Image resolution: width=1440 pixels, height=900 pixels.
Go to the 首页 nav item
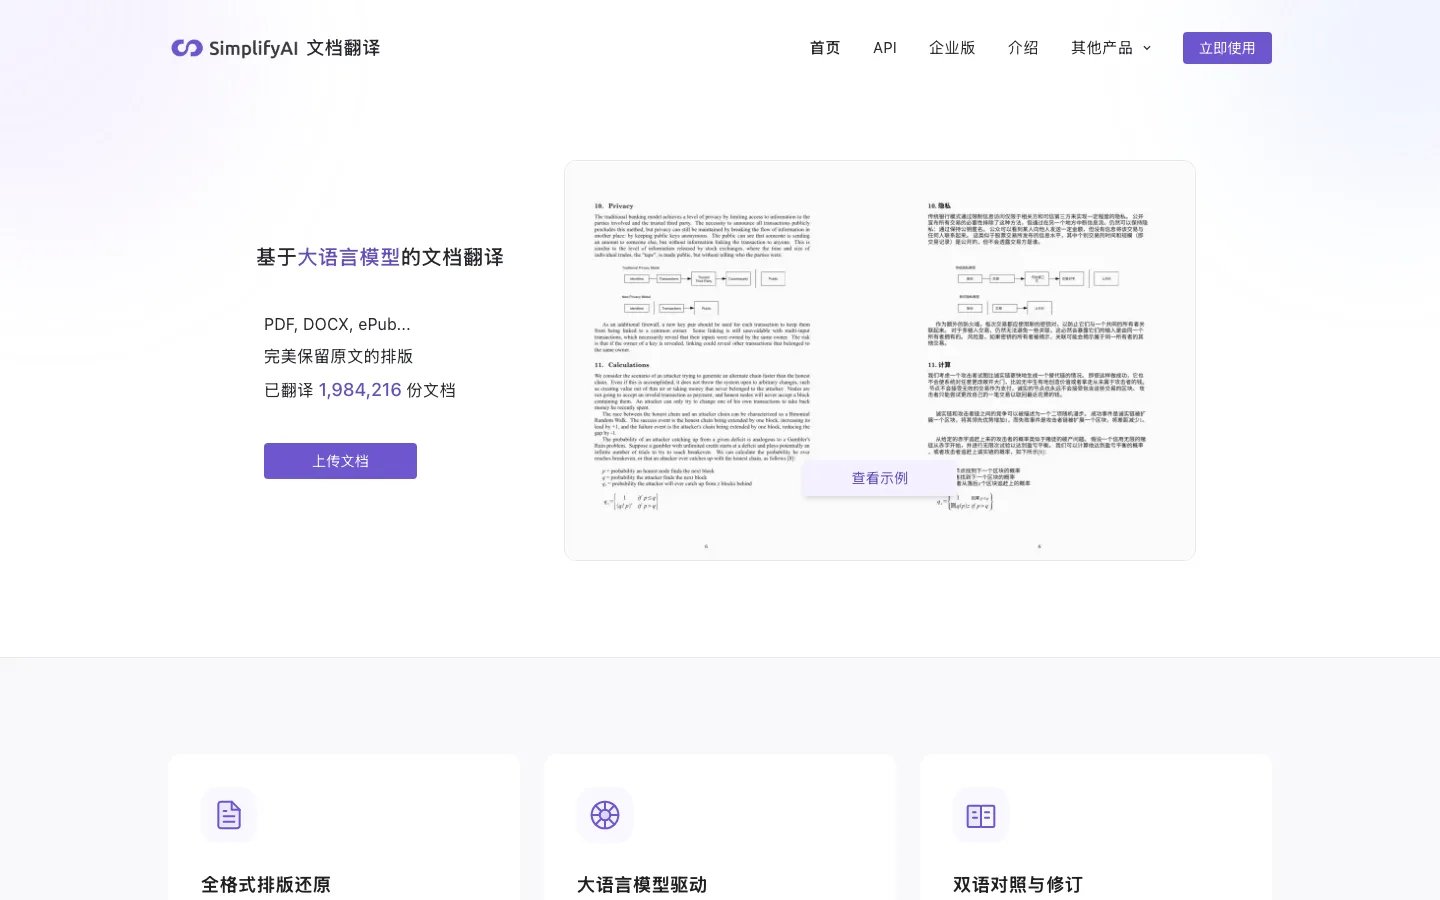click(825, 48)
